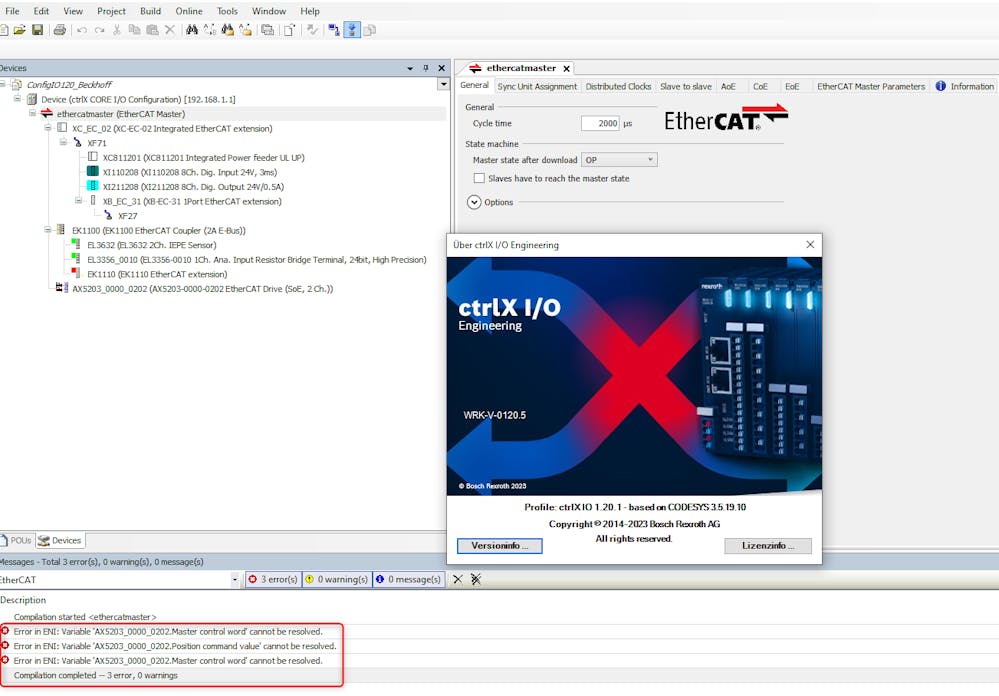
Task: Click the highlighted Download toolbar icon
Action: [x=352, y=30]
